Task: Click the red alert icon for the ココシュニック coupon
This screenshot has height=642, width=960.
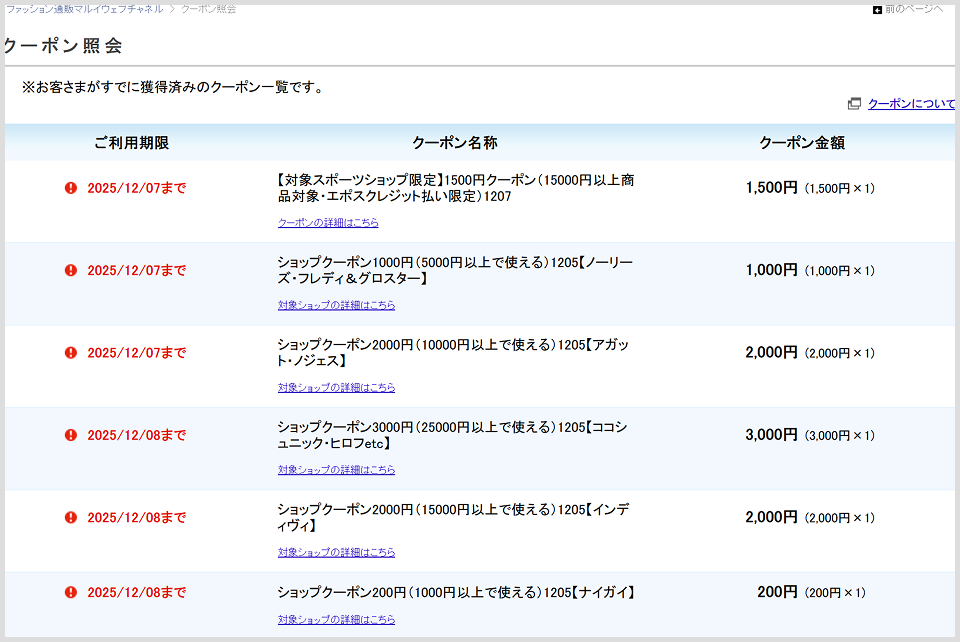Action: coord(71,435)
